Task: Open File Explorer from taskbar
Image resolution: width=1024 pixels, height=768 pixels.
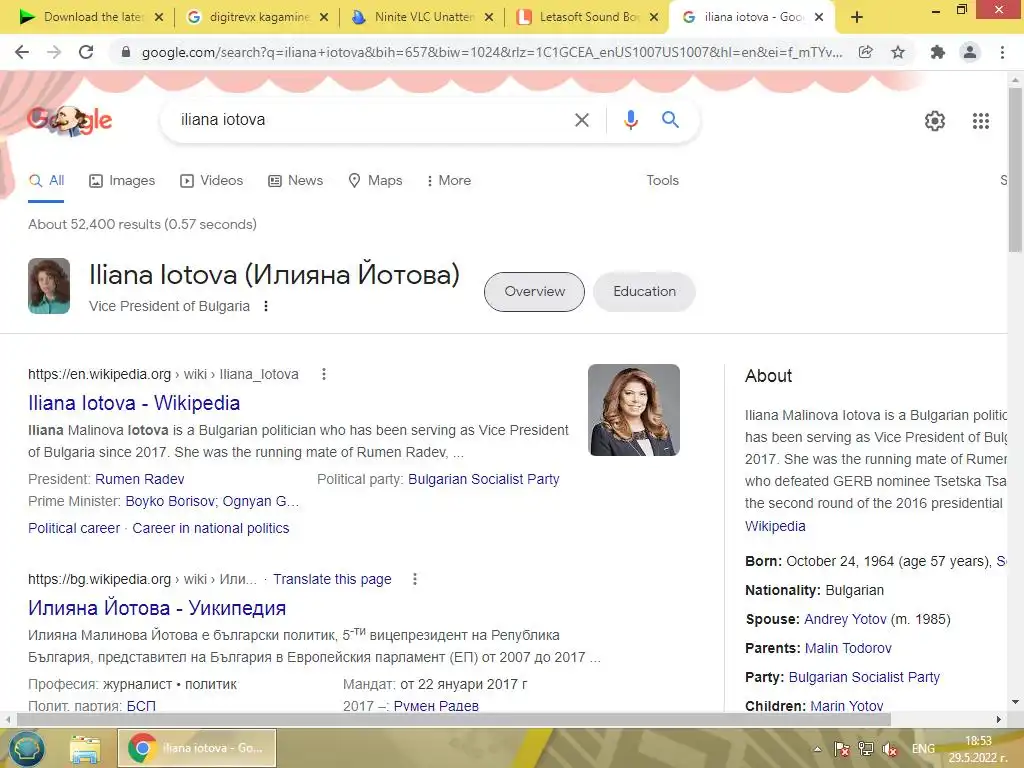Action: pyautogui.click(x=86, y=749)
